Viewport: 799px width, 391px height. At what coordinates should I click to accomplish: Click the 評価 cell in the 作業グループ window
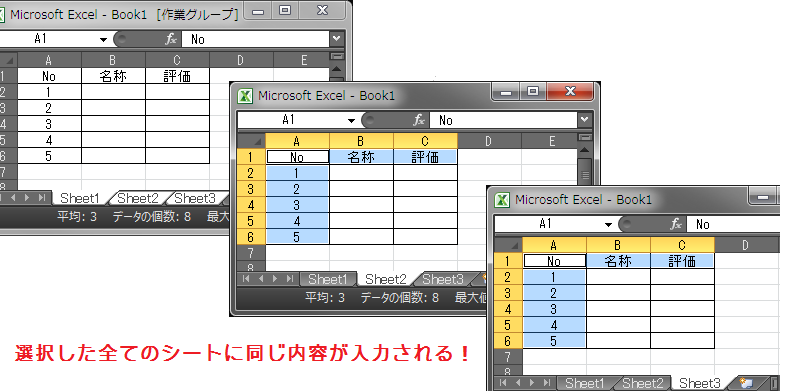coord(177,76)
